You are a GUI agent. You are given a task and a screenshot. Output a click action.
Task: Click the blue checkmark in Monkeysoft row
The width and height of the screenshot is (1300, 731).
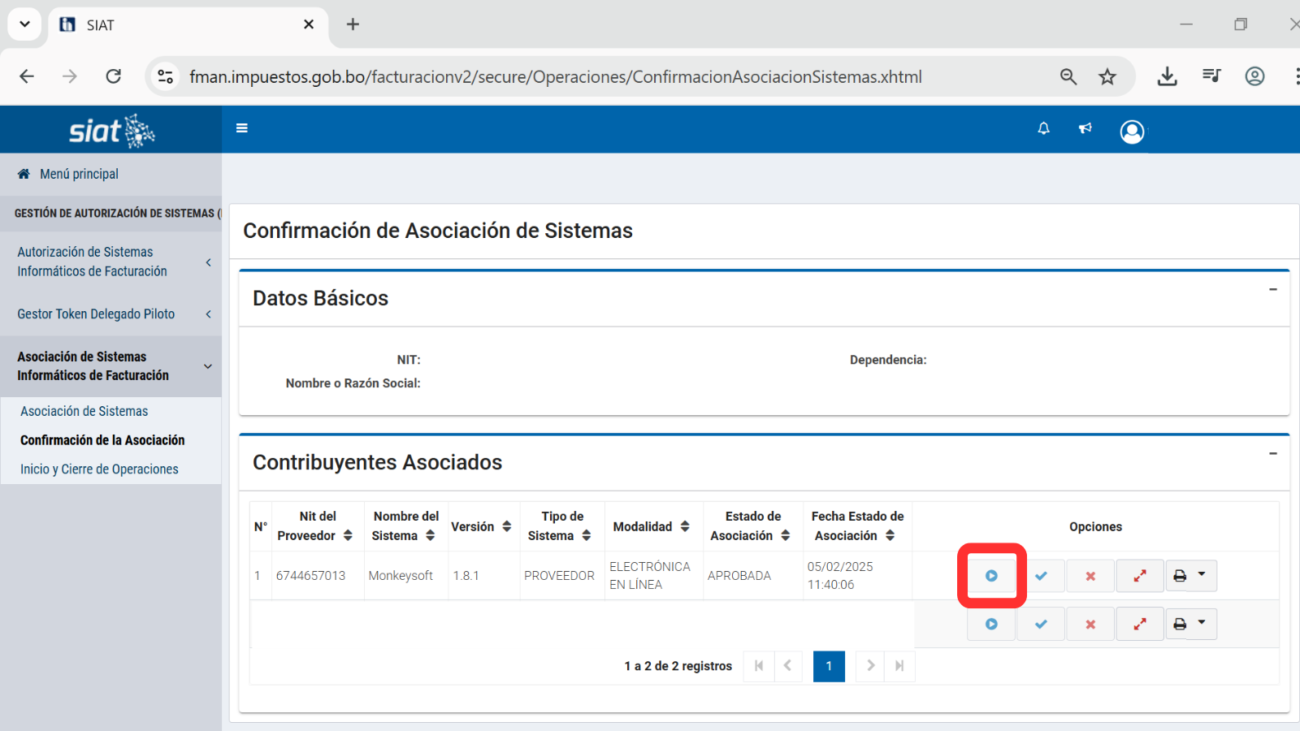[x=1041, y=576]
